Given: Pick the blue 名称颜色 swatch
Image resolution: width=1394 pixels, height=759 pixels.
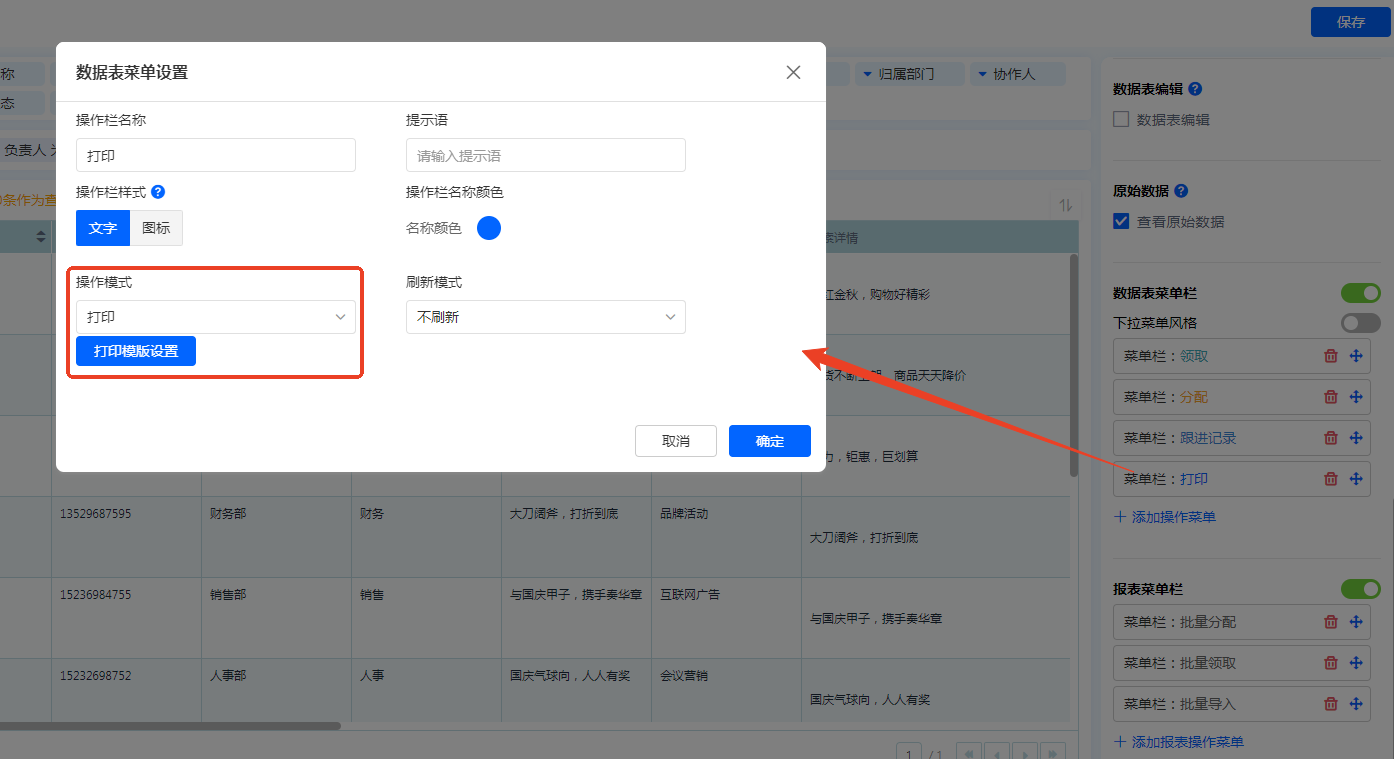Looking at the screenshot, I should coord(488,228).
